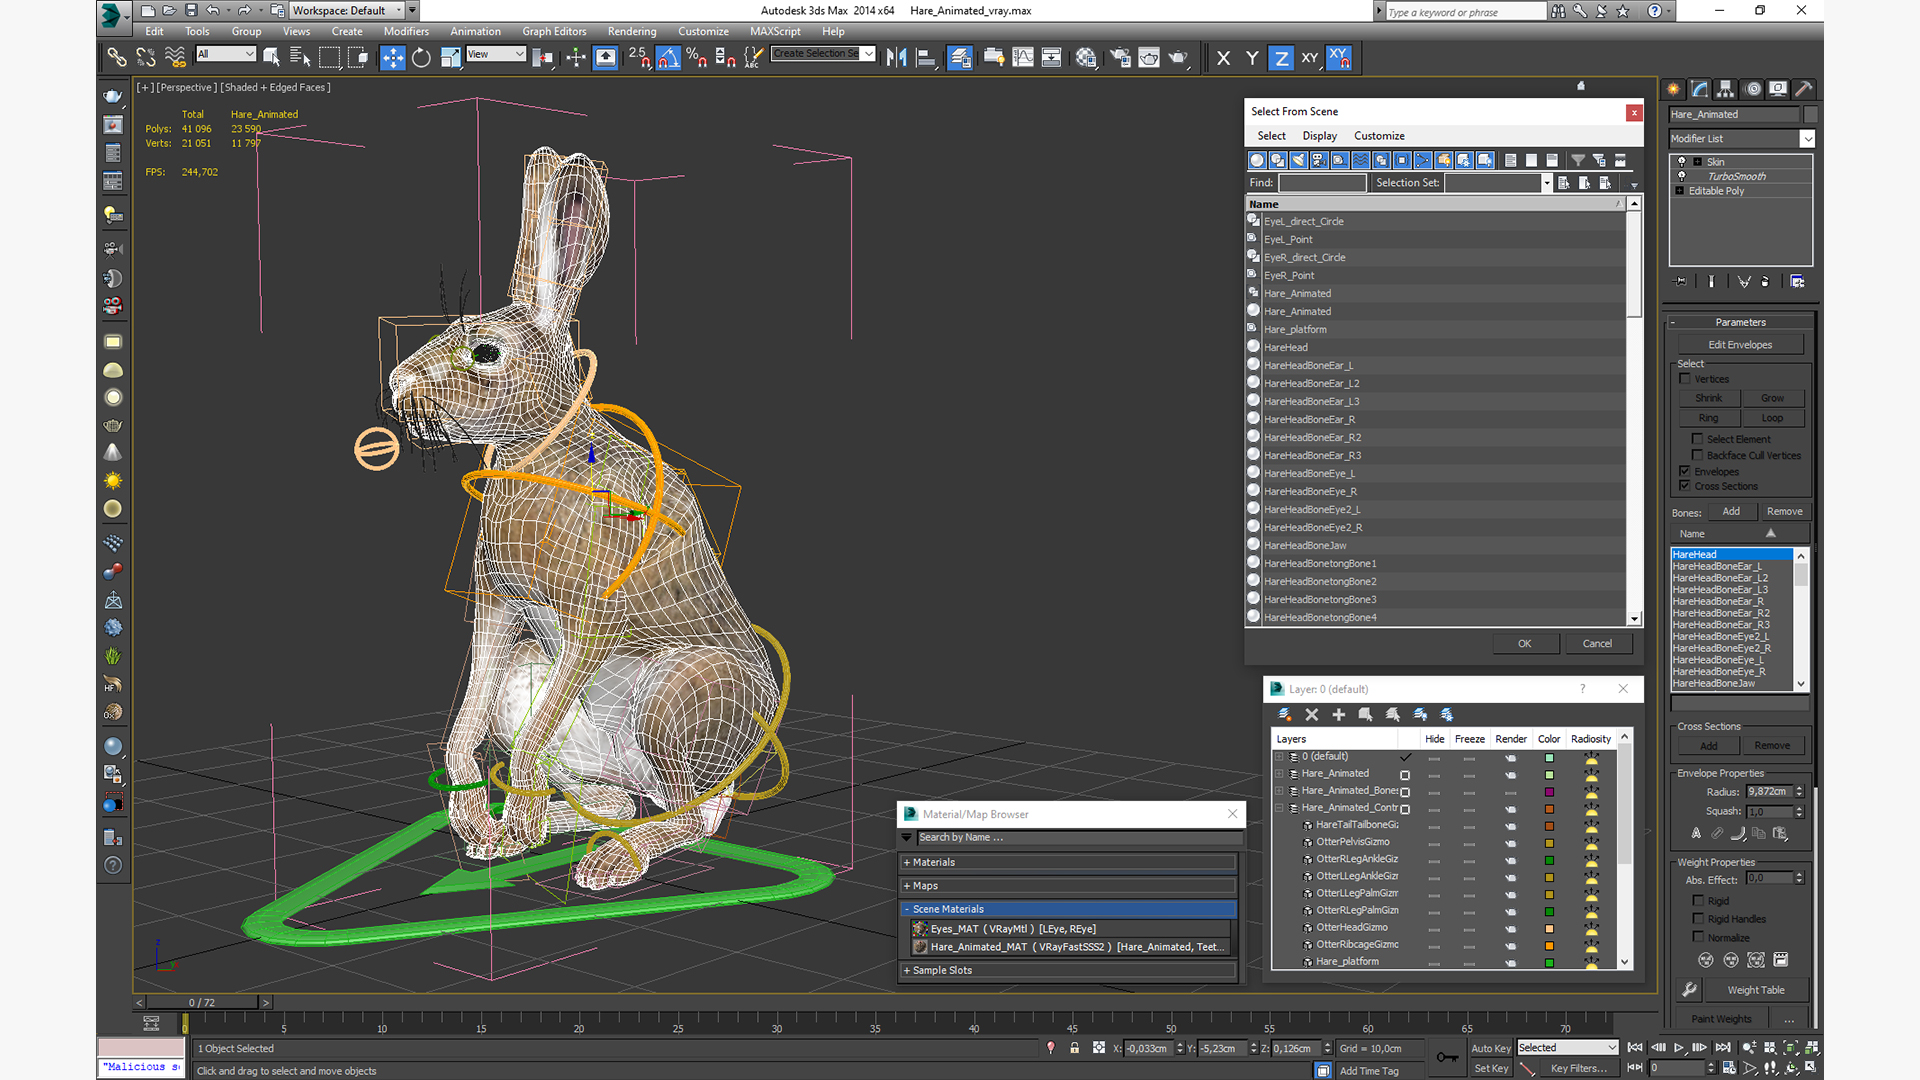This screenshot has height=1080, width=1920.
Task: Open the Rendering menu
Action: pos(632,31)
